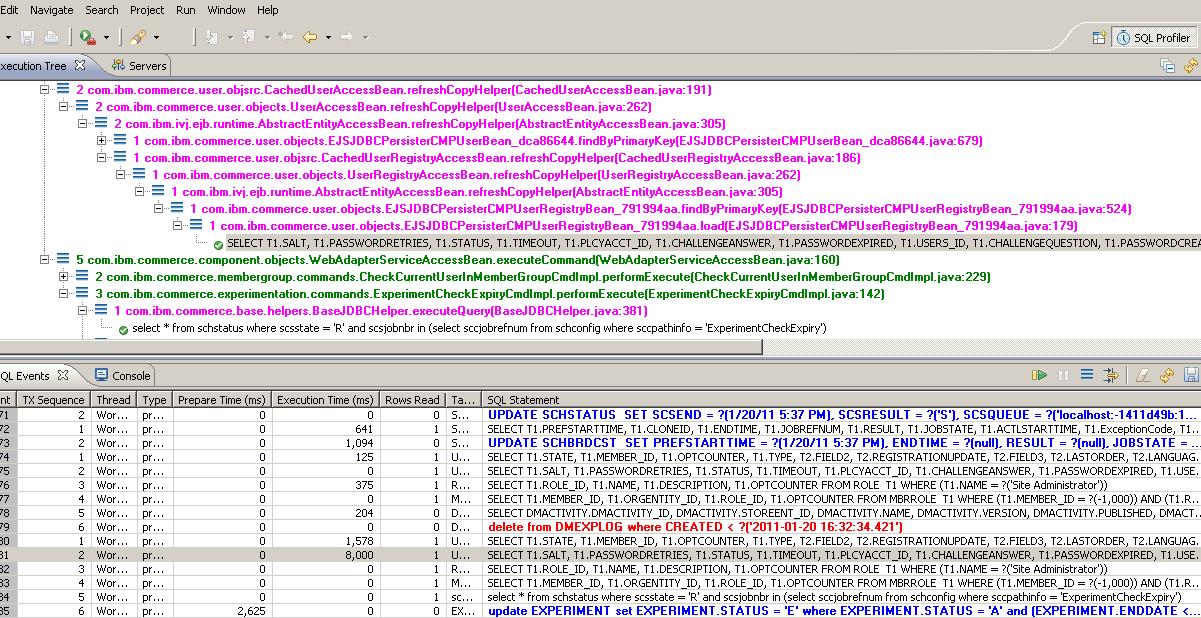Screen dimensions: 1201x618
Task: Click the Run External Tools icon
Action: [87, 37]
